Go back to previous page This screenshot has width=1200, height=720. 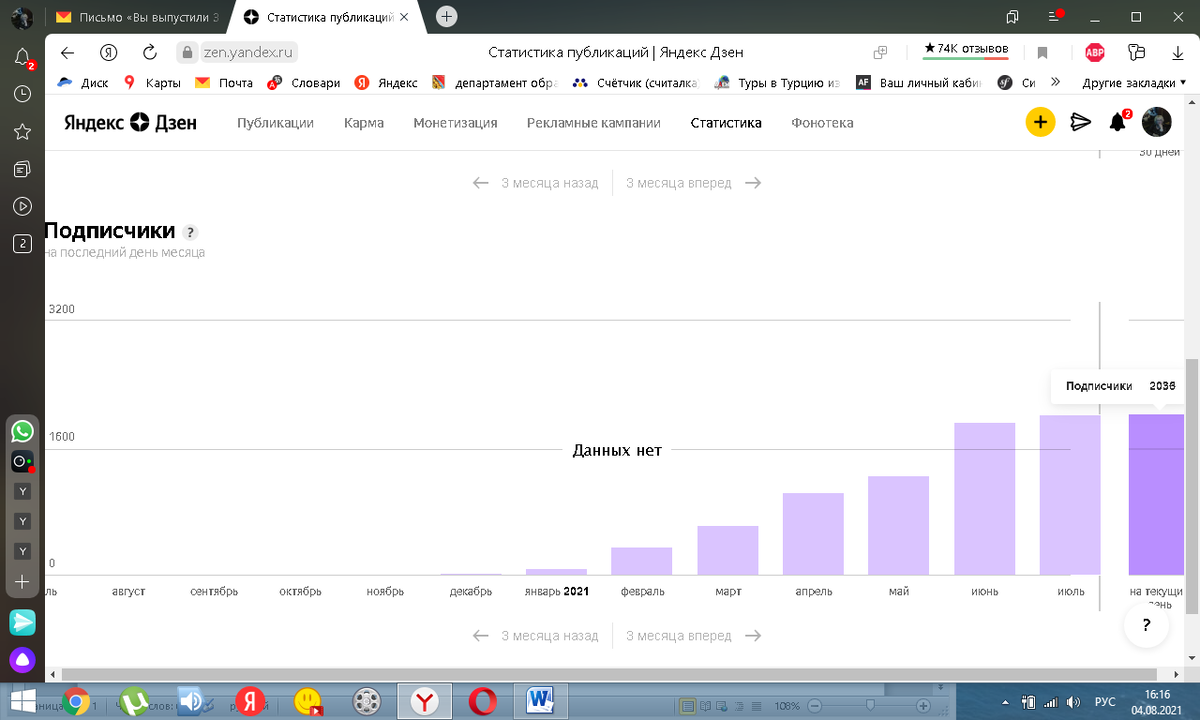pyautogui.click(x=67, y=52)
